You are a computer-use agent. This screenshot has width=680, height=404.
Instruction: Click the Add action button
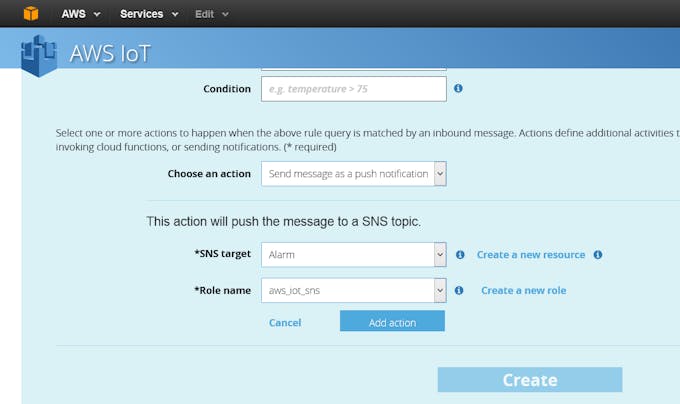click(x=392, y=321)
